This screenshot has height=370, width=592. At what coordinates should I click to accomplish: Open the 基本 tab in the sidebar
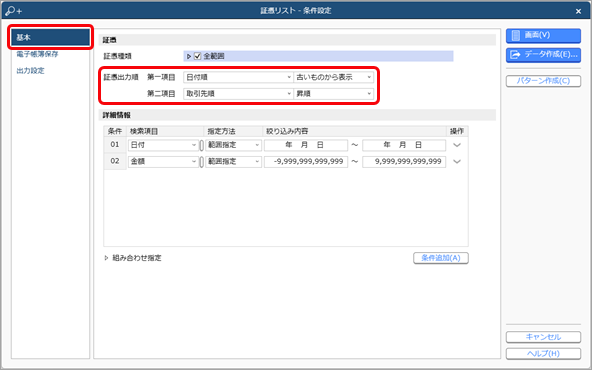click(50, 37)
